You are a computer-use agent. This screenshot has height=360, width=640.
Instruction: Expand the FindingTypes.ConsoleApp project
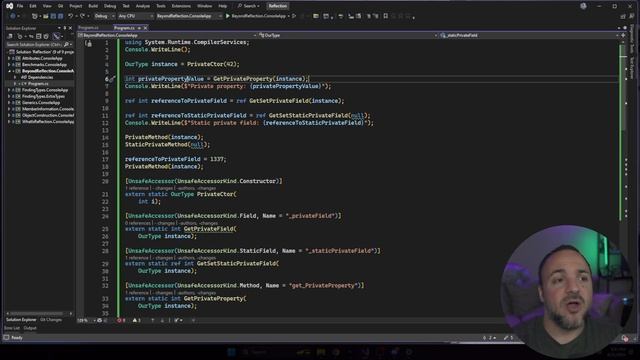[x=9, y=90]
